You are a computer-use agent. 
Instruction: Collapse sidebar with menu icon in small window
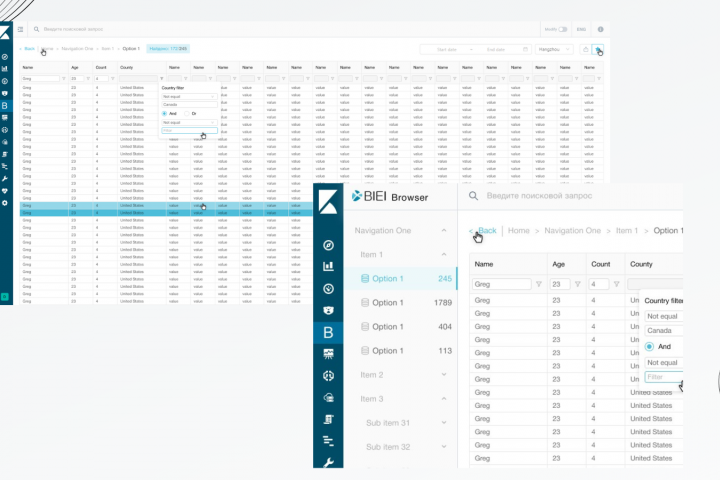pos(20,29)
